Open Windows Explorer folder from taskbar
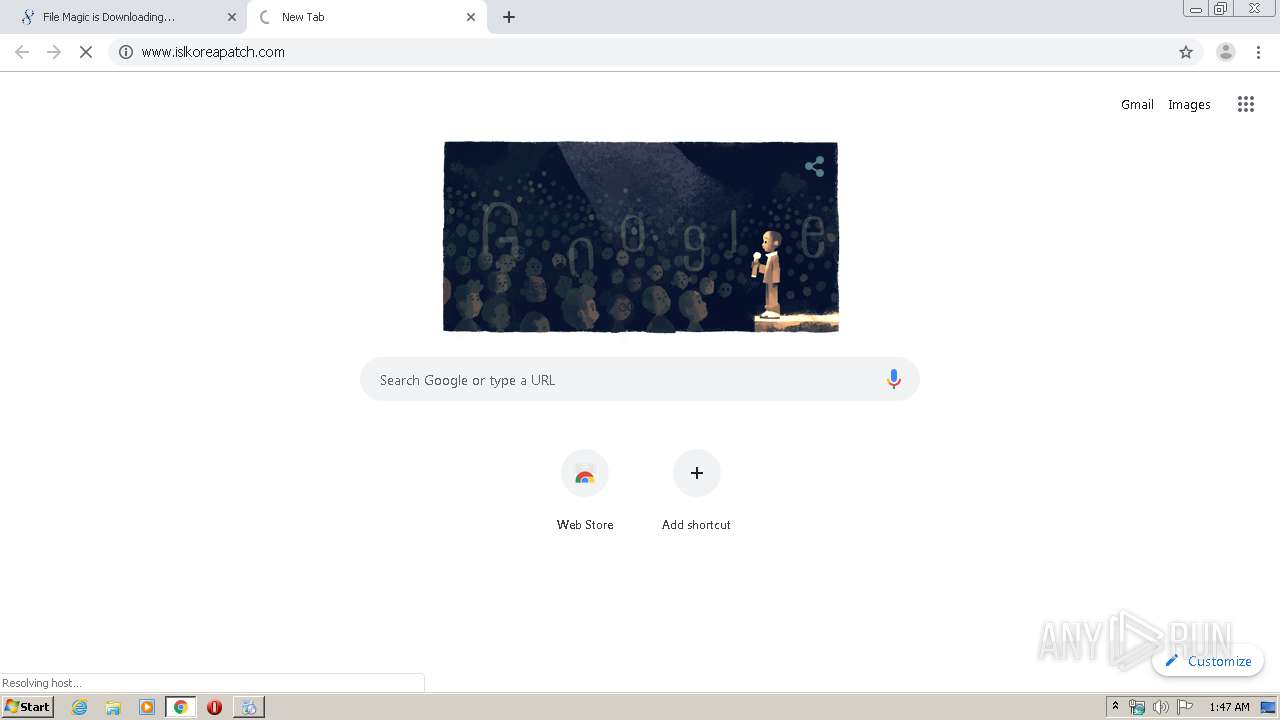This screenshot has height=720, width=1280. [113, 707]
